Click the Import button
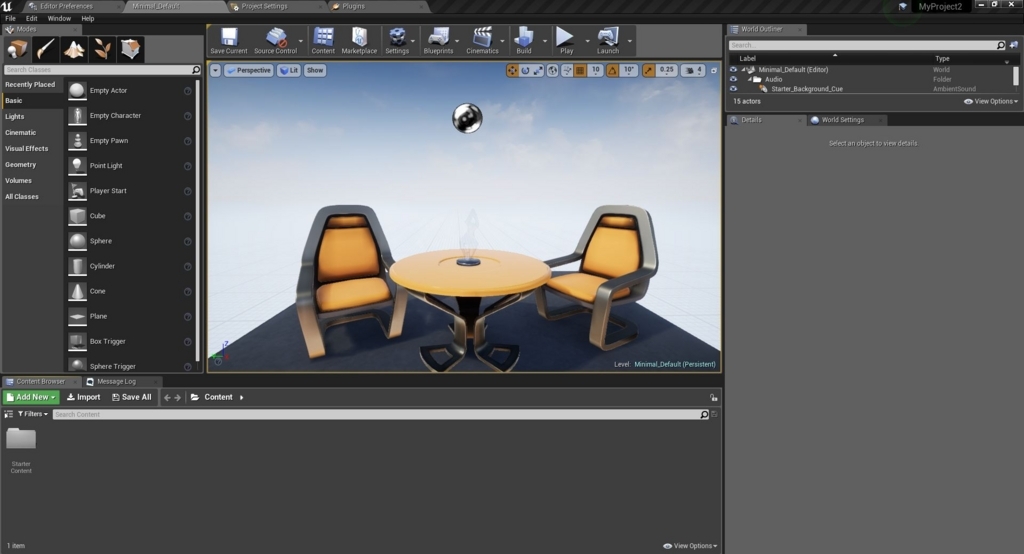Image resolution: width=1024 pixels, height=554 pixels. [84, 397]
